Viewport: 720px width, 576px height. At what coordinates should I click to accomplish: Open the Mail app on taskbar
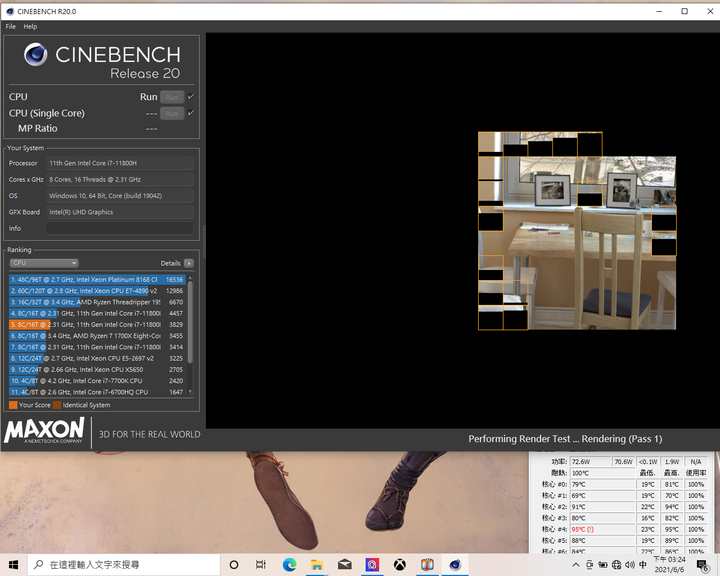[344, 565]
